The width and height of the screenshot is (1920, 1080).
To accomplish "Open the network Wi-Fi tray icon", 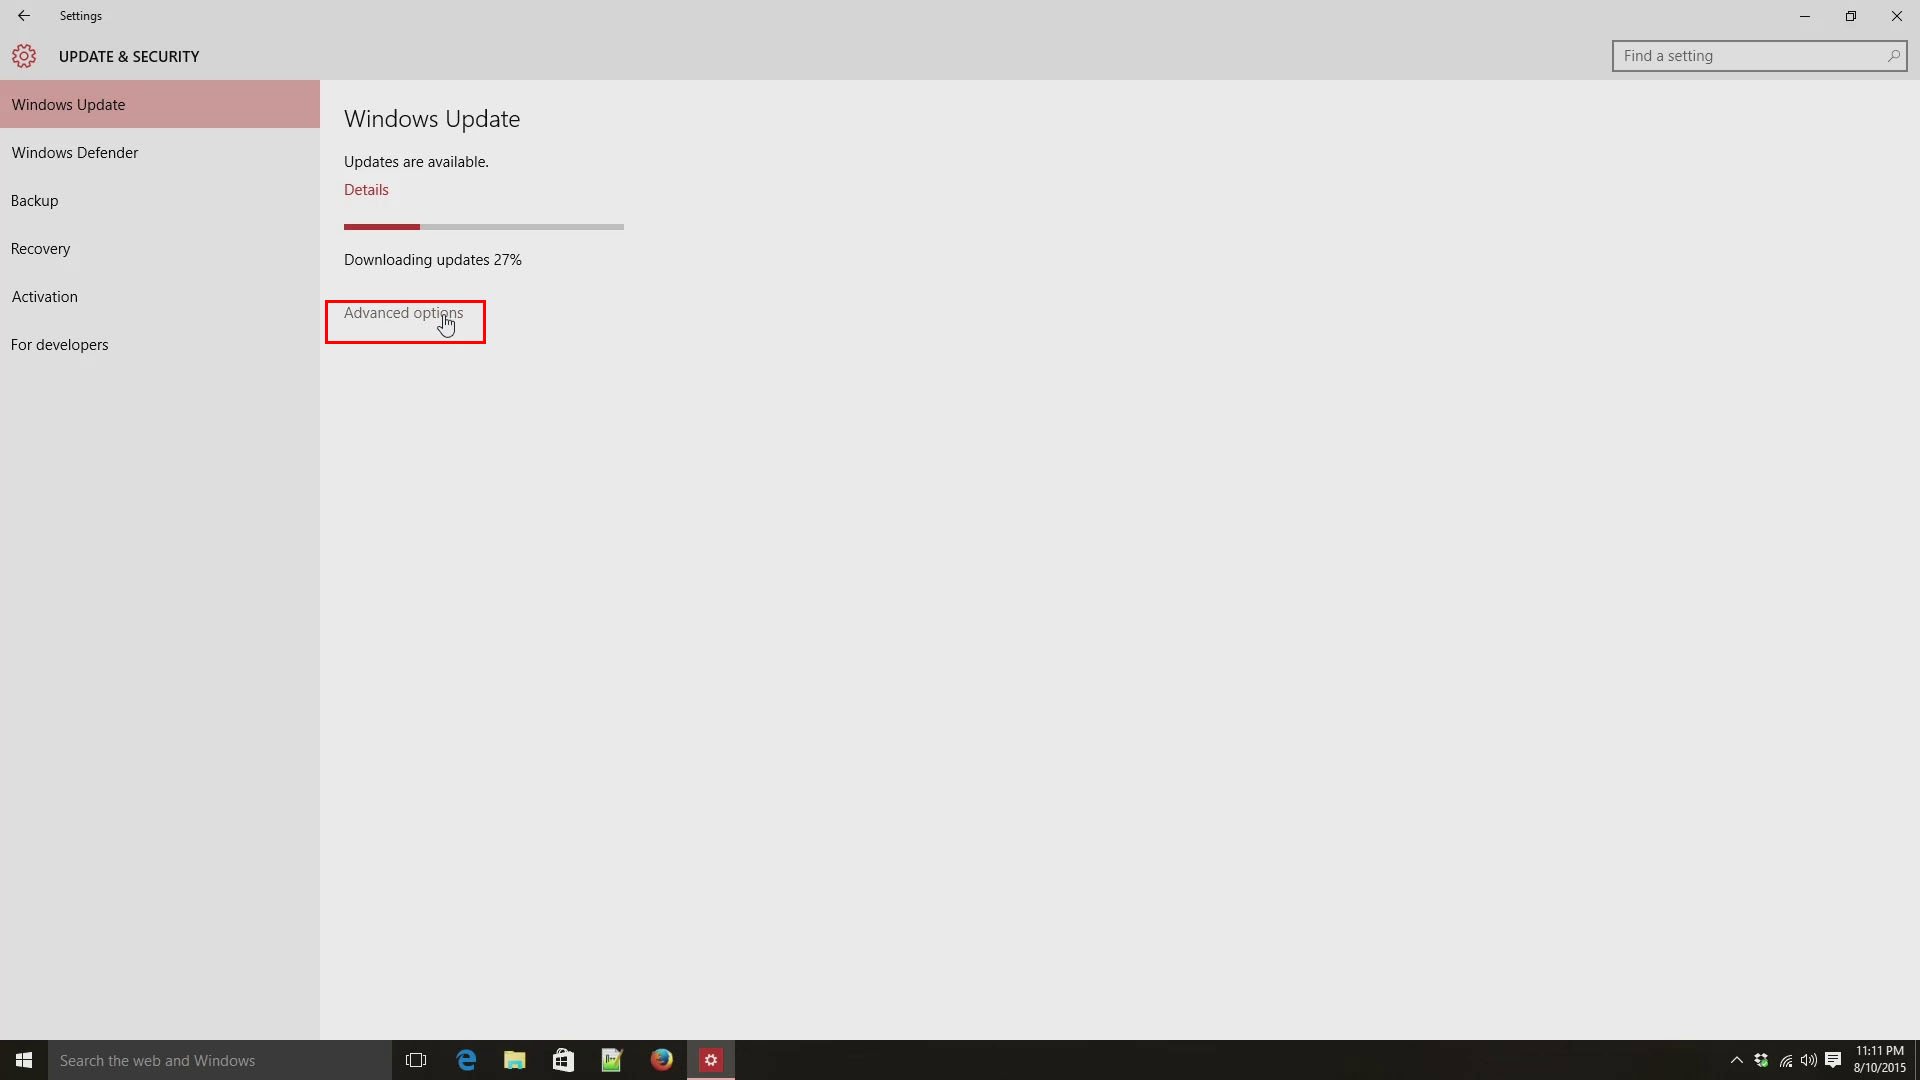I will (1786, 1060).
